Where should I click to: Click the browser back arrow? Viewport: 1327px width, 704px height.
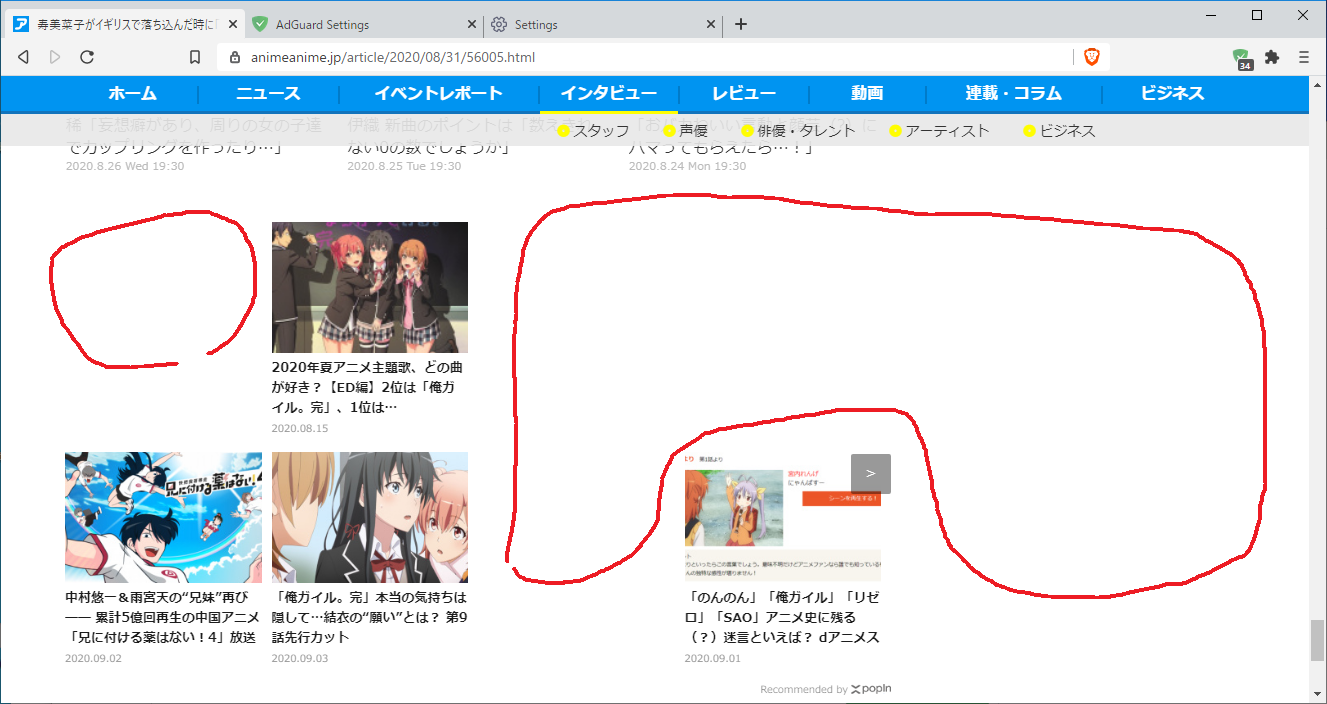pos(23,57)
